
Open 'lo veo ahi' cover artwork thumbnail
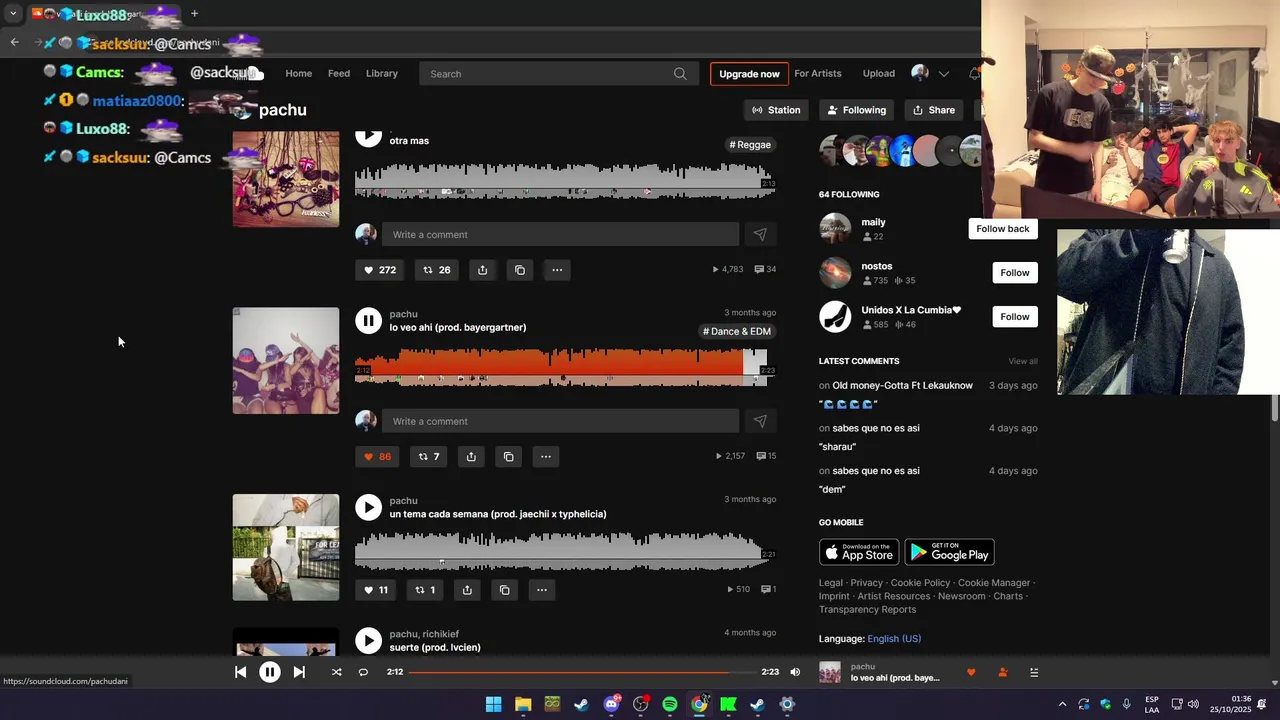click(x=286, y=360)
